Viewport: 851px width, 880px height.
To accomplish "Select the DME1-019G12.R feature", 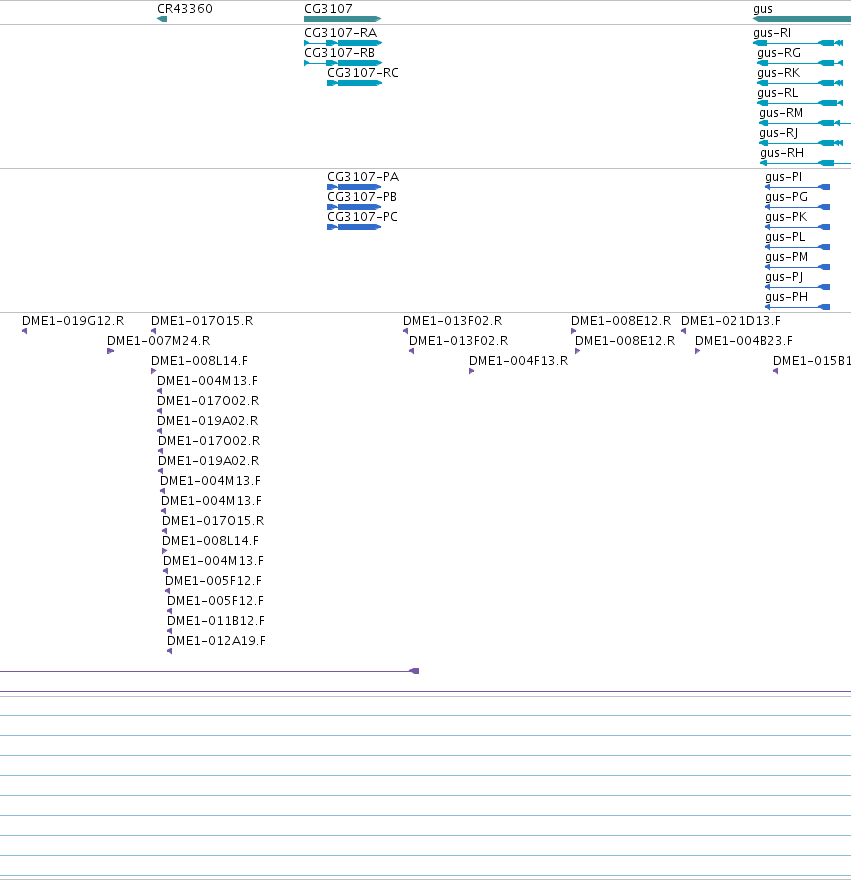I will point(25,331).
